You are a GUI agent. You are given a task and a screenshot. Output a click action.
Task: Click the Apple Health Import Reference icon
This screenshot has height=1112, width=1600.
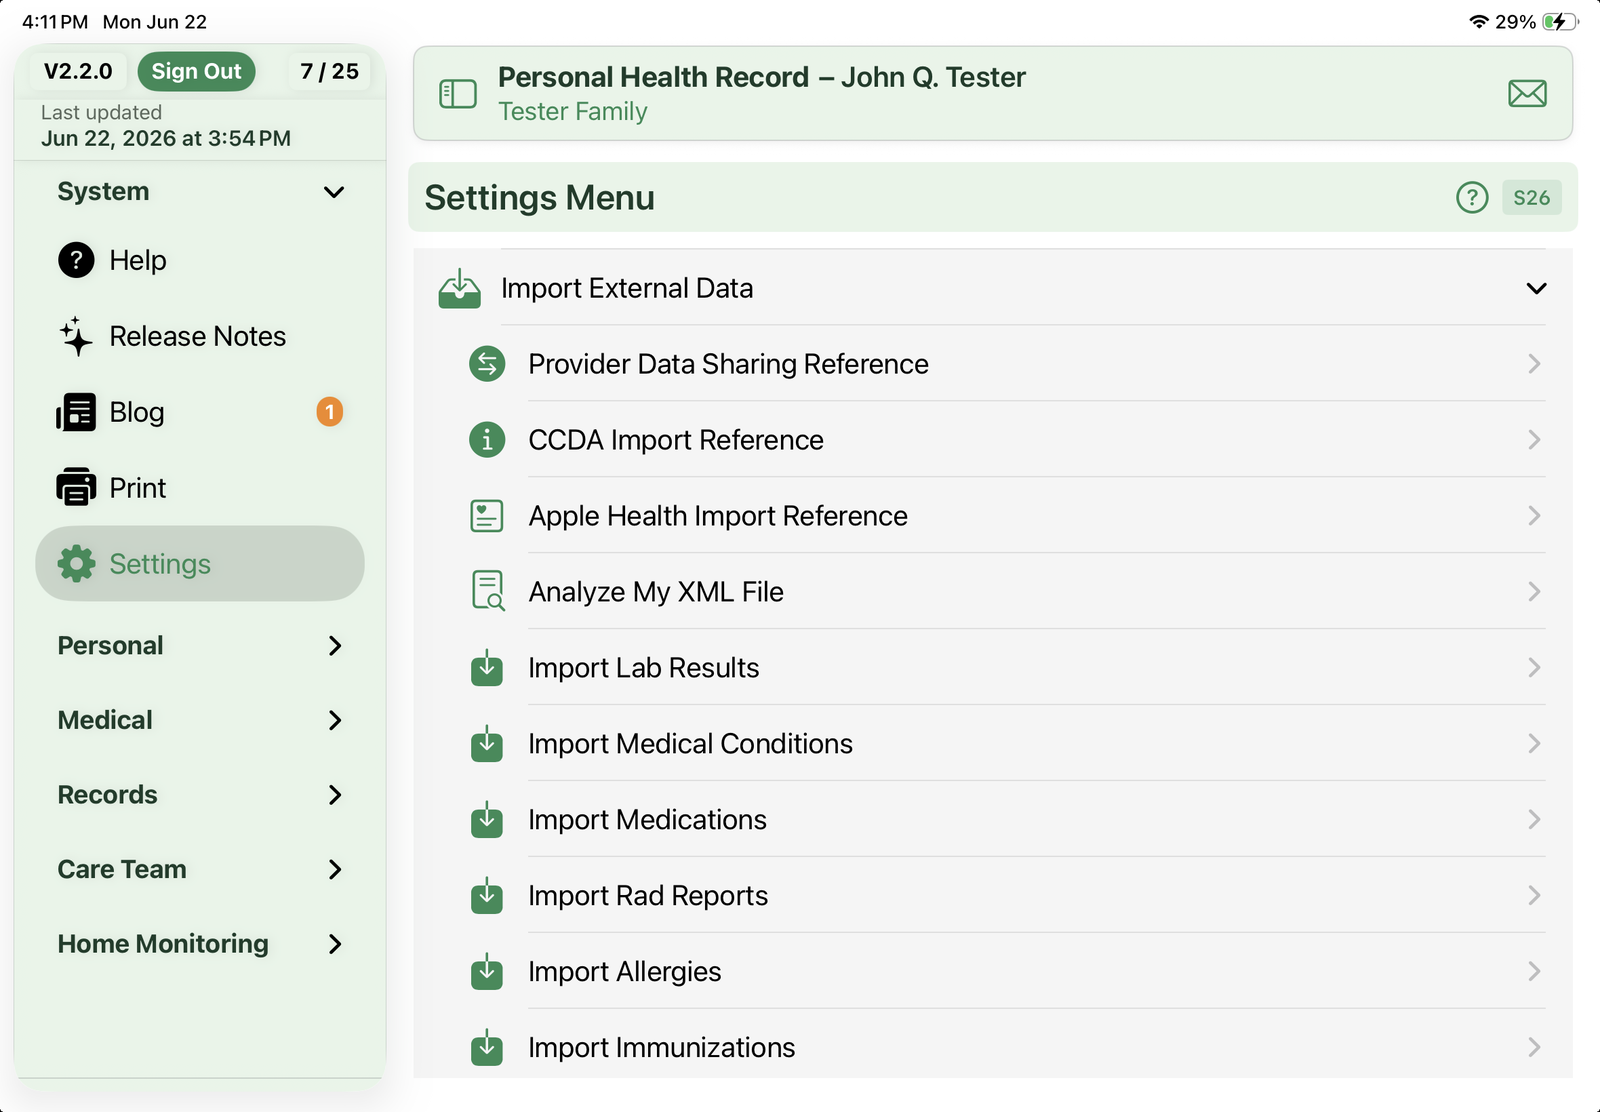click(487, 516)
